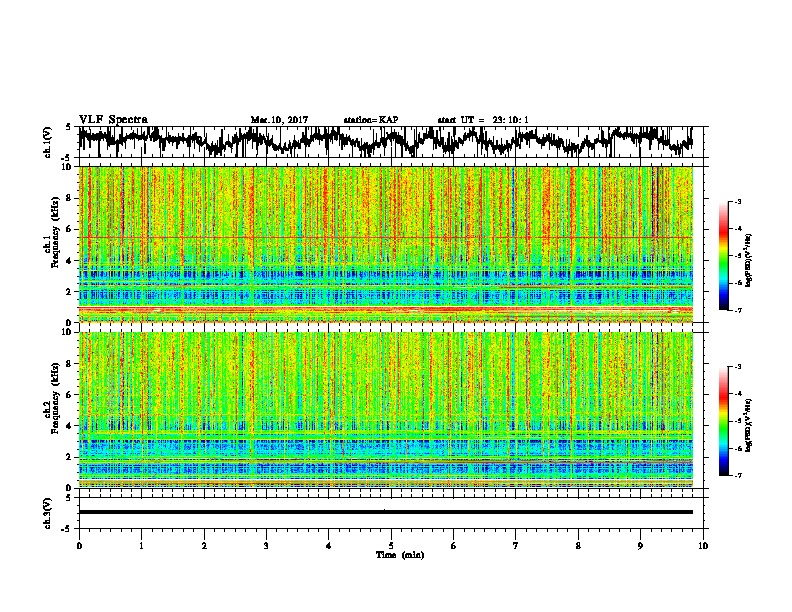This screenshot has width=792, height=612.
Task: Click time axis tick label "4"
Action: pyautogui.click(x=329, y=546)
